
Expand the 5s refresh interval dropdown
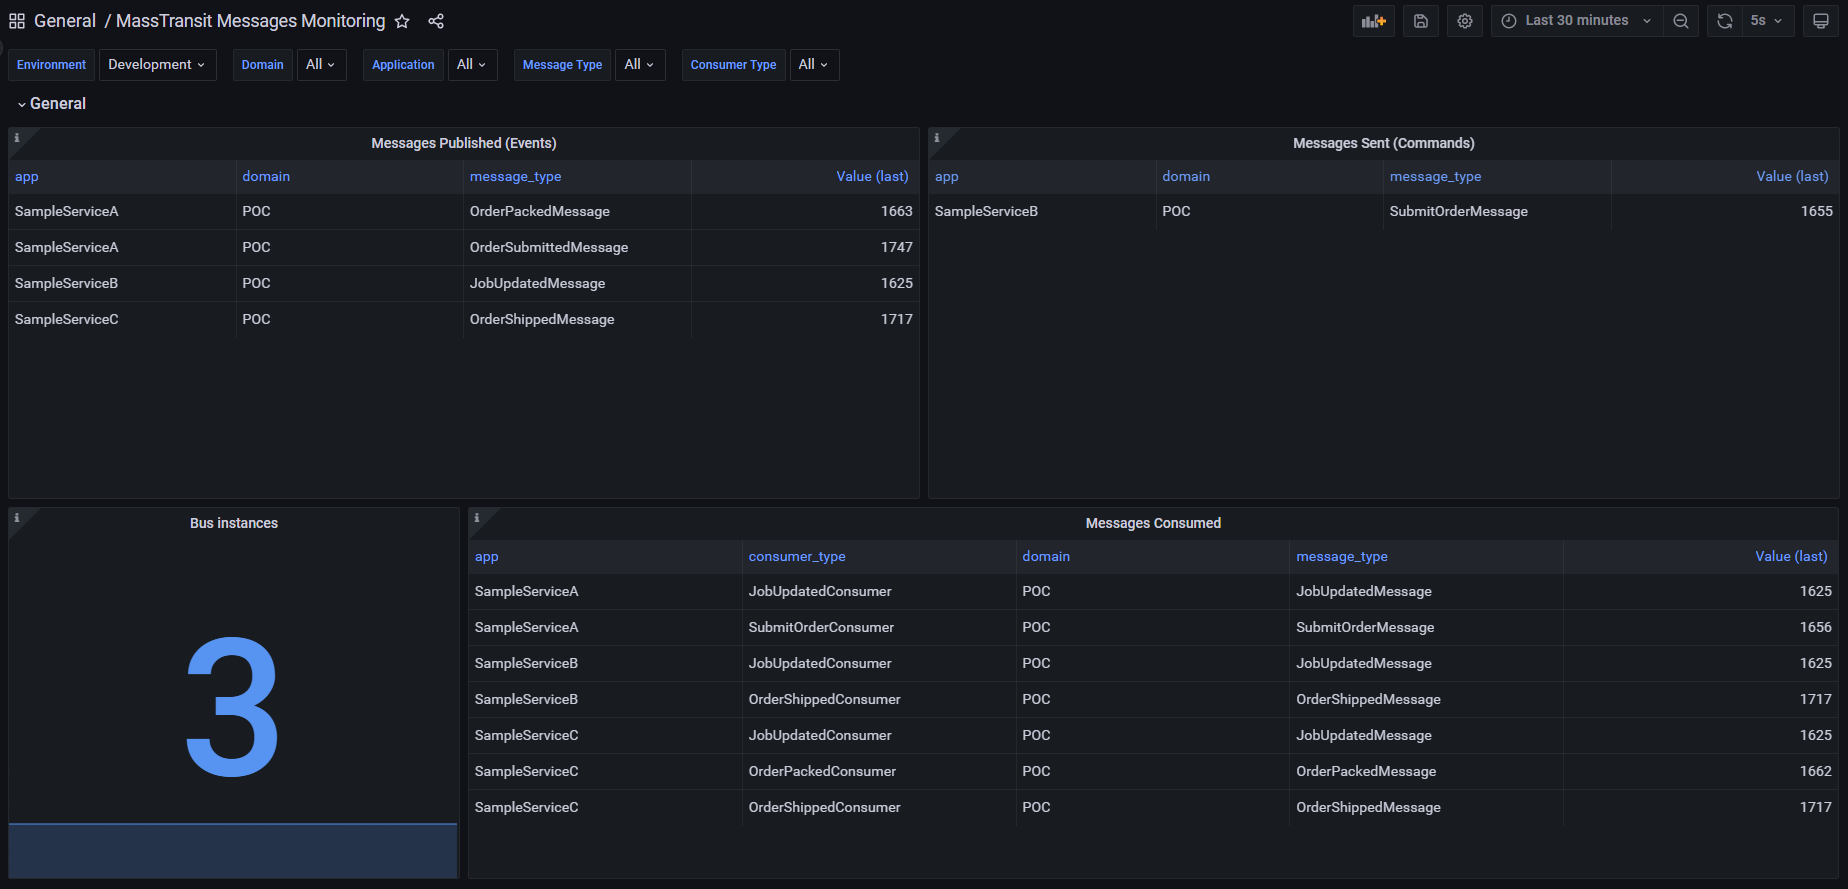1767,21
